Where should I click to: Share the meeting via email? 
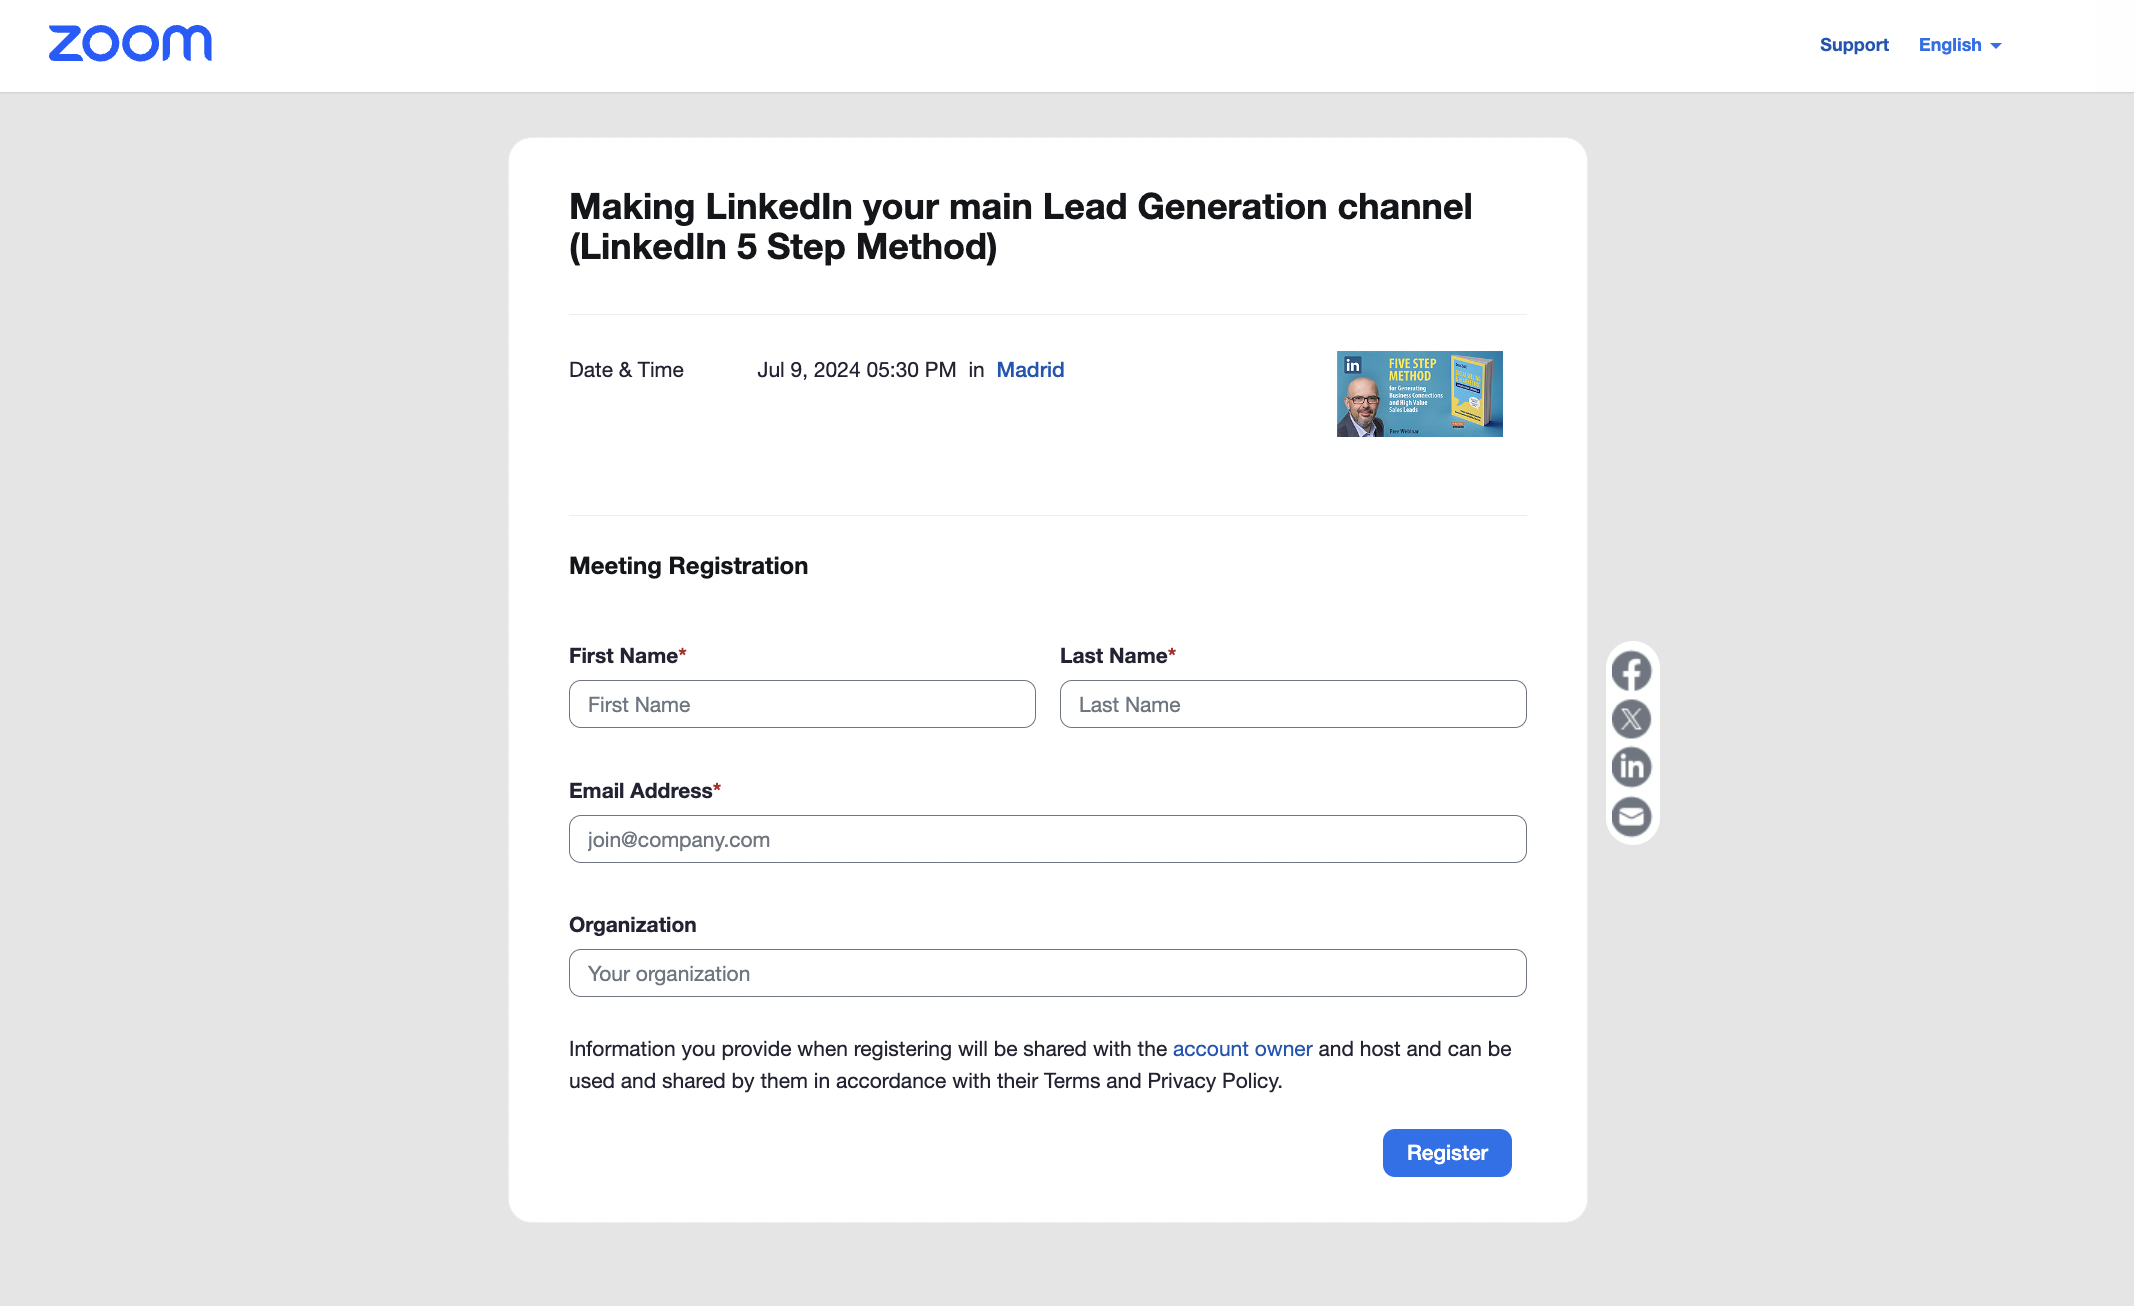[1631, 816]
